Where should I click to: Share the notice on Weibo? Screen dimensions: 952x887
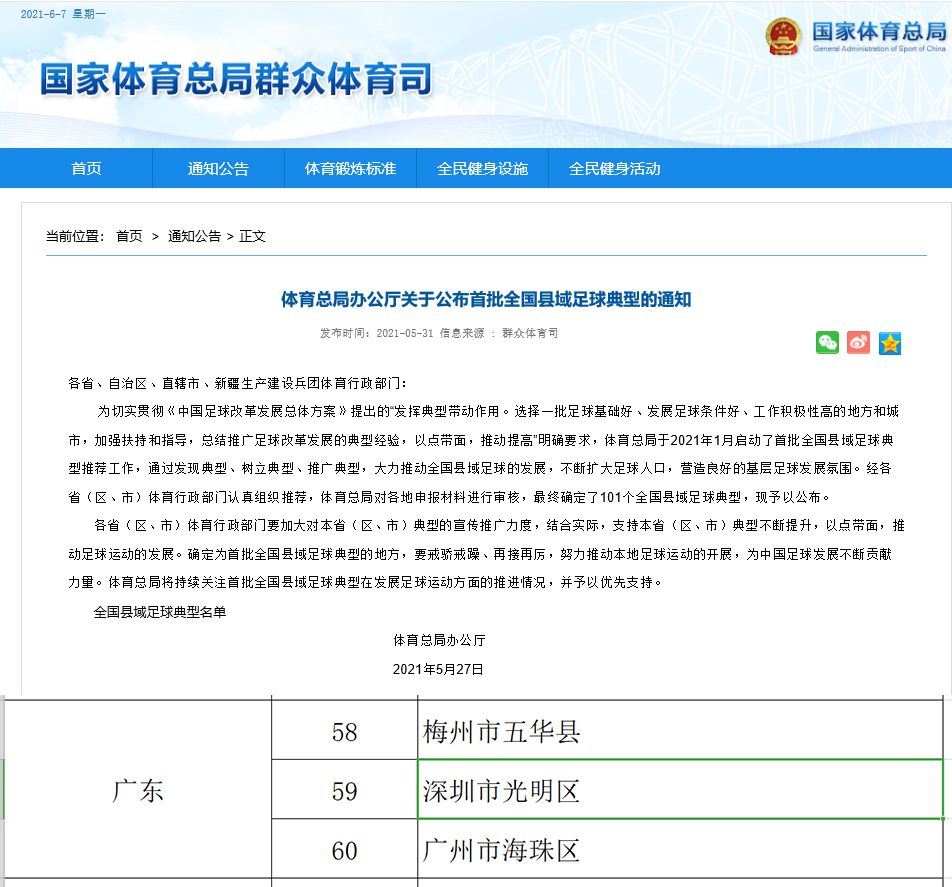click(x=858, y=343)
